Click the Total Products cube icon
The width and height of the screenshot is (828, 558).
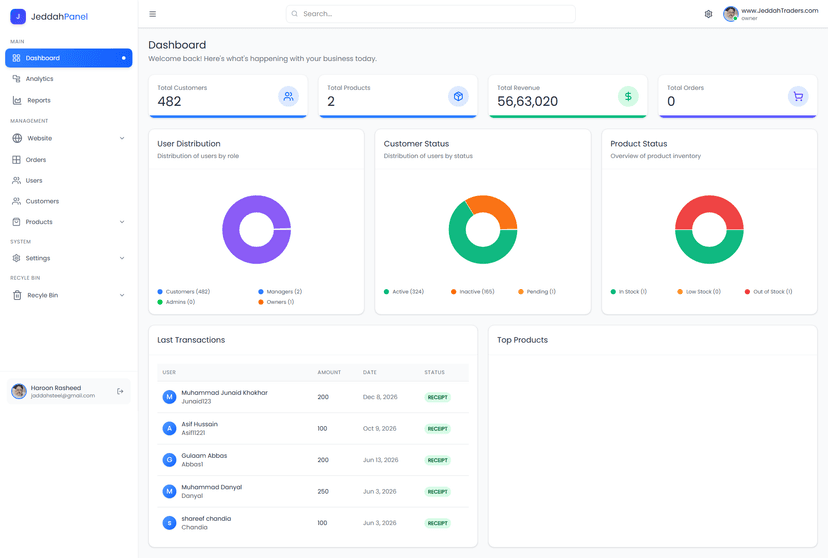(x=458, y=97)
